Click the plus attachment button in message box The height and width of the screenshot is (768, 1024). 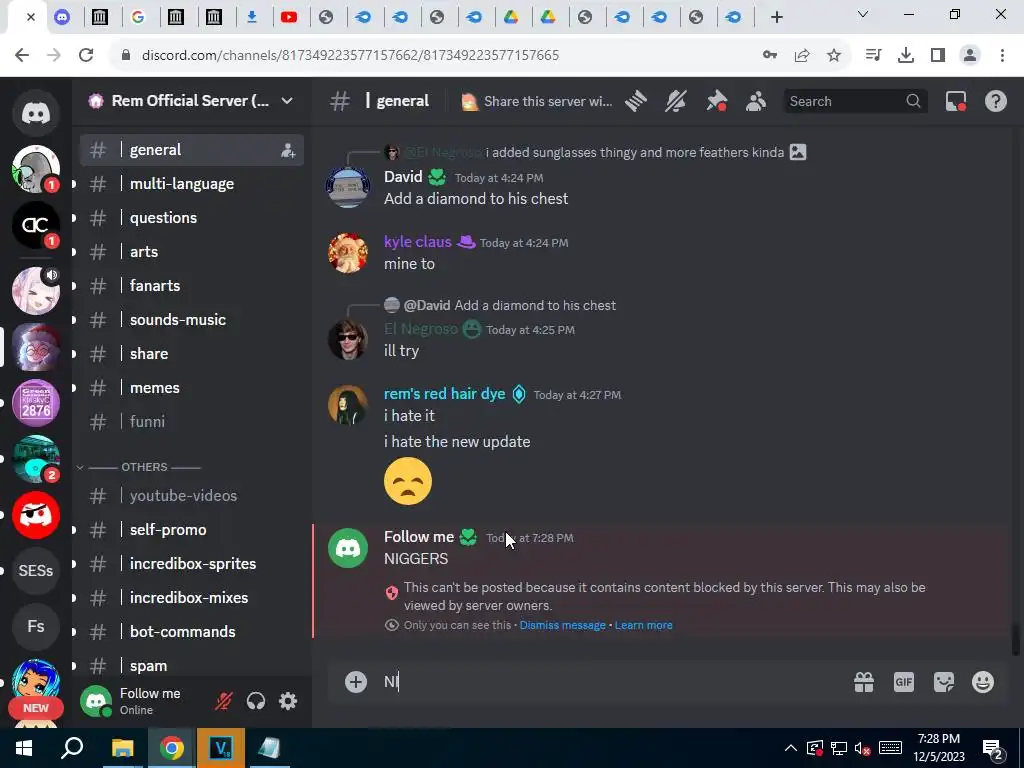[356, 682]
